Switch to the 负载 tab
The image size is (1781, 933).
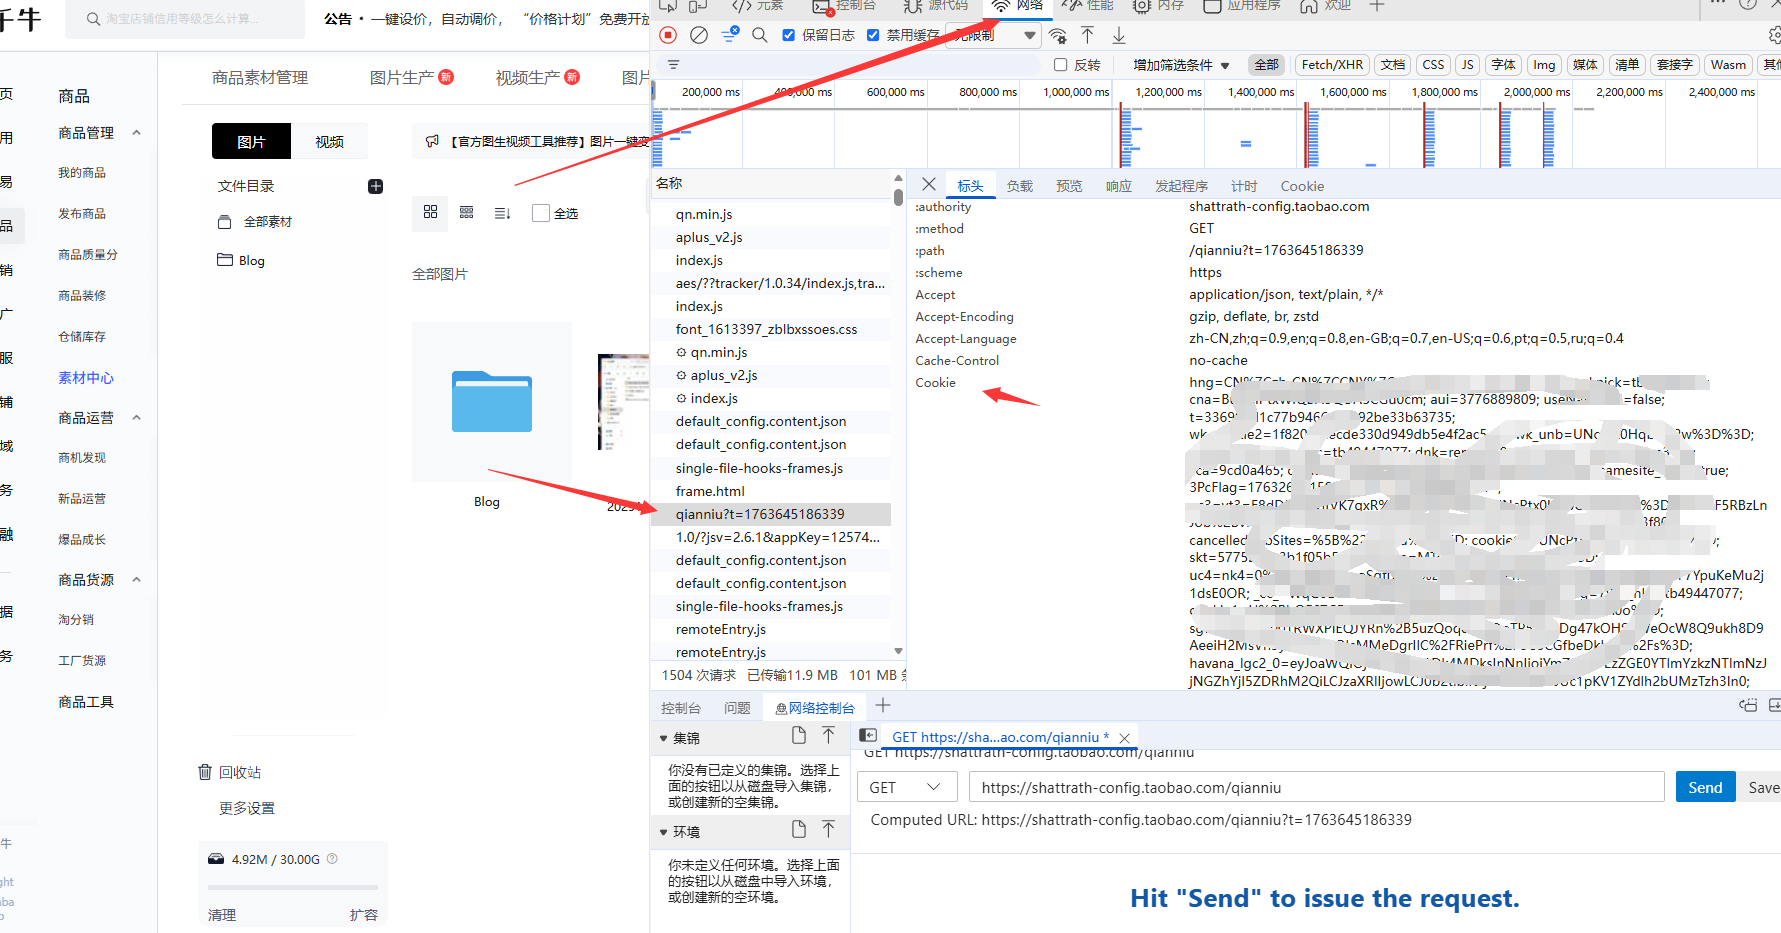coord(1020,186)
